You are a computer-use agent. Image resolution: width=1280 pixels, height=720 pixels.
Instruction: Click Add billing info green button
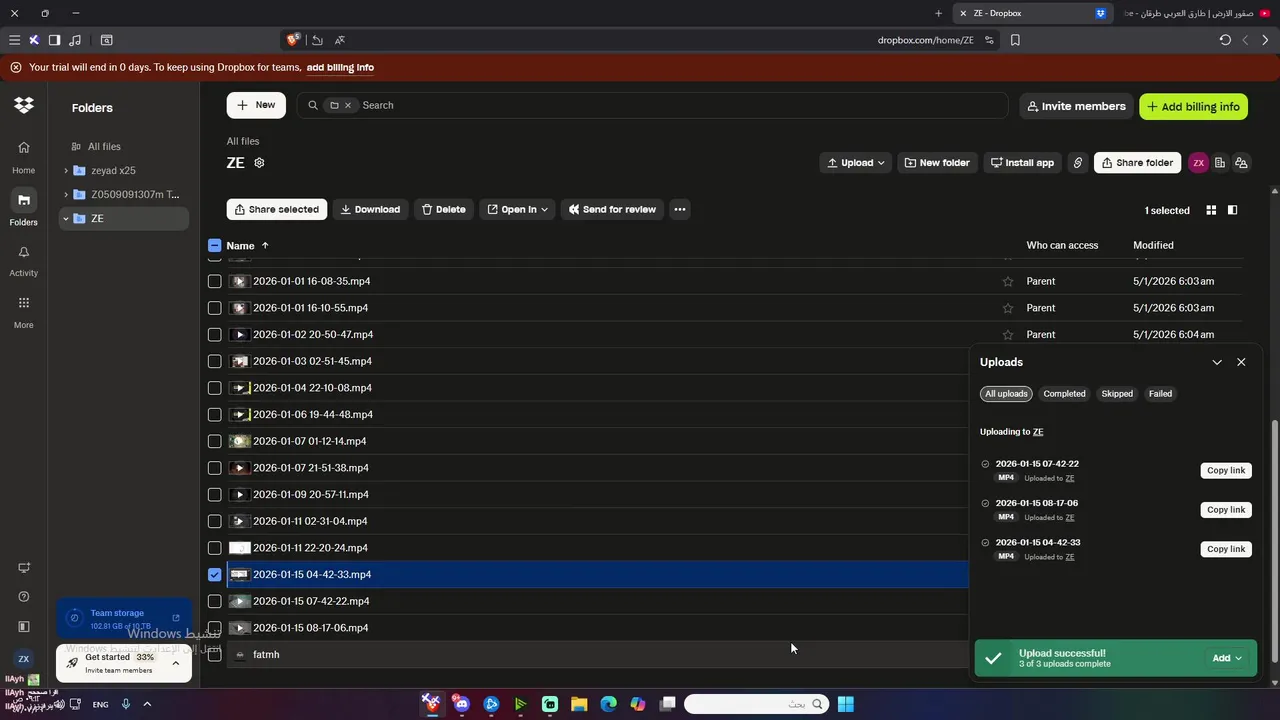1193,107
